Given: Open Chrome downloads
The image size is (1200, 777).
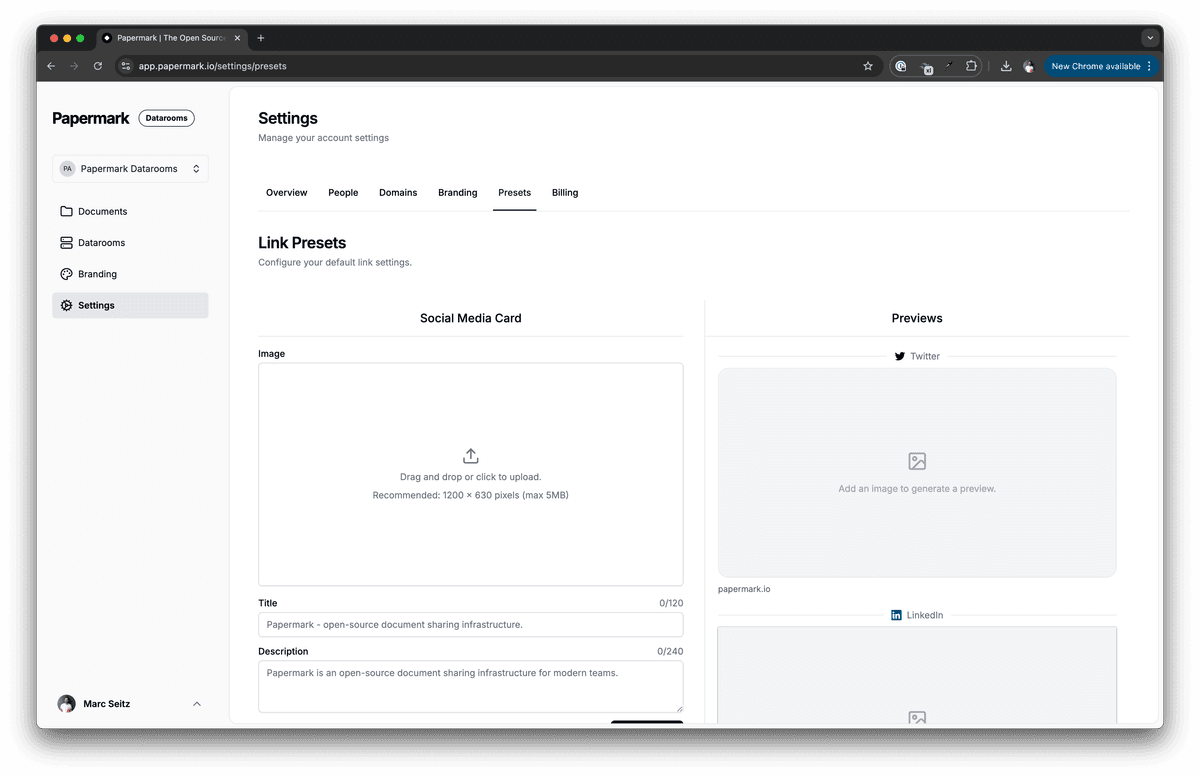Looking at the screenshot, I should point(1006,66).
